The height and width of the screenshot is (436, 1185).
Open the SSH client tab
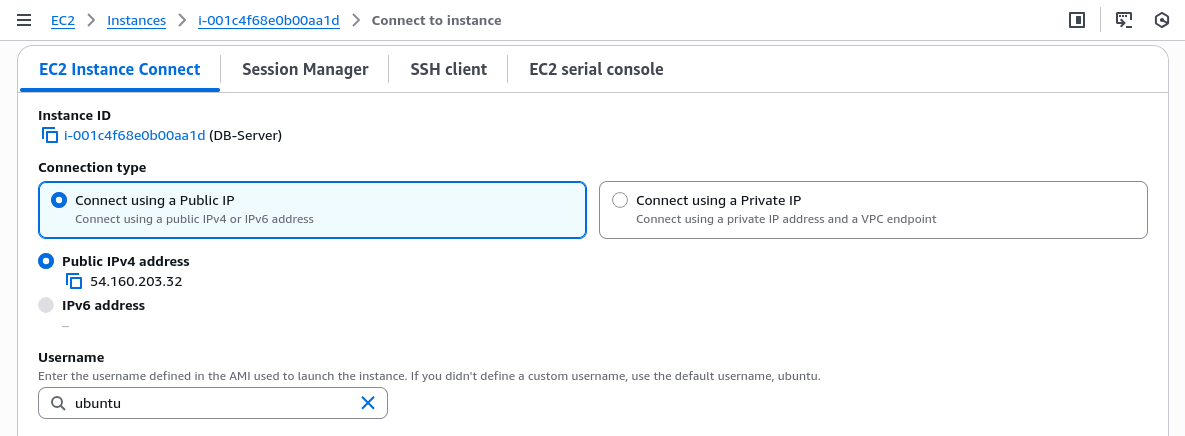(x=448, y=69)
